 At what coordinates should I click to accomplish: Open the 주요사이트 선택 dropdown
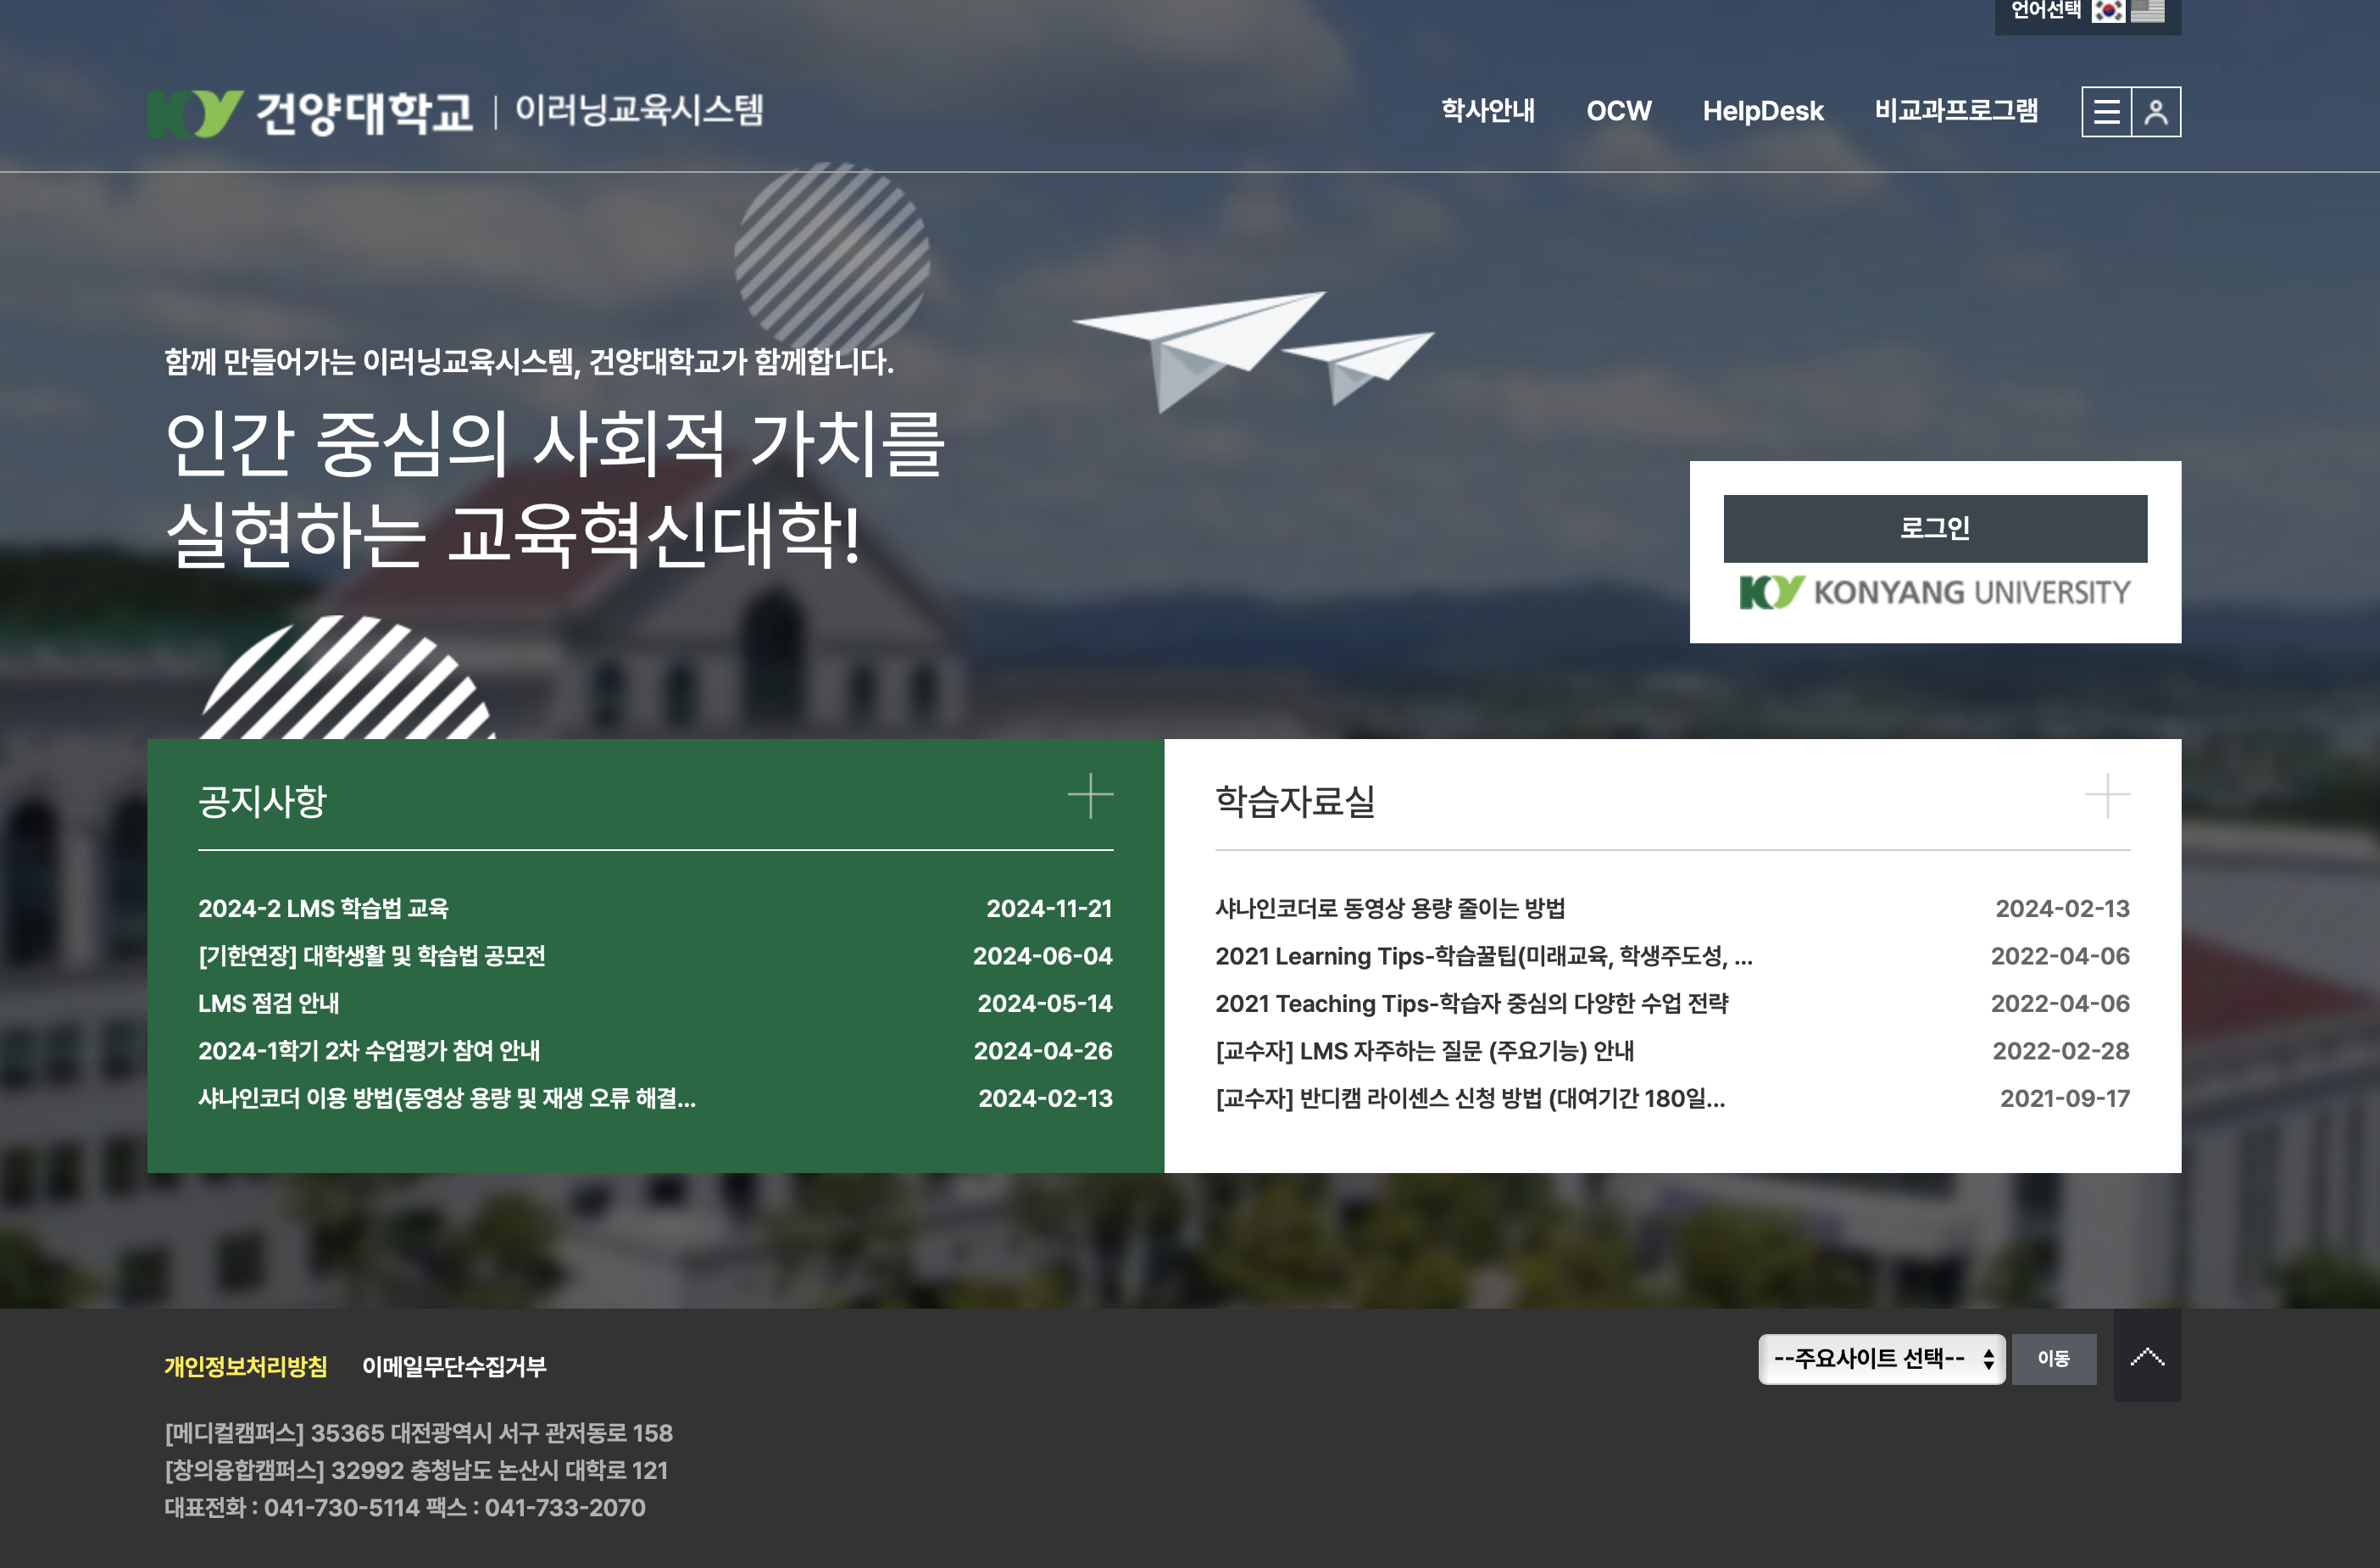coord(1881,1358)
